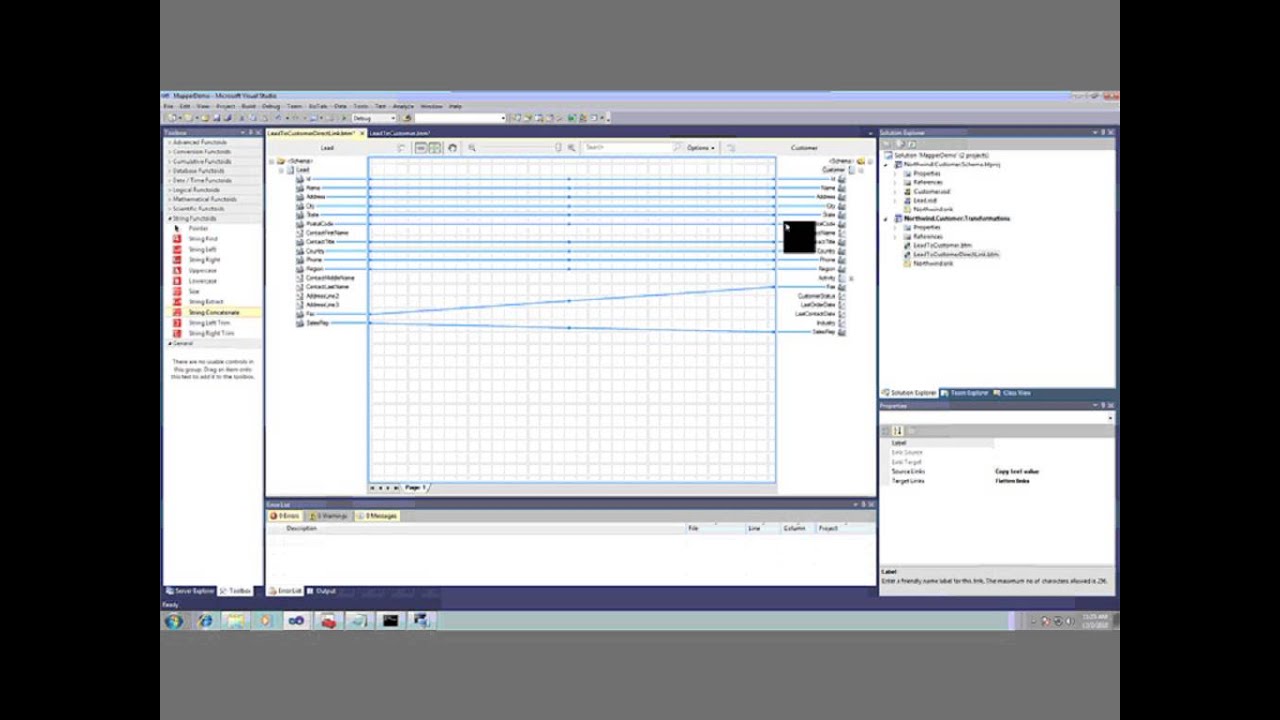This screenshot has width=1280, height=720.
Task: Open the command prompt from the taskbar
Action: coord(390,621)
